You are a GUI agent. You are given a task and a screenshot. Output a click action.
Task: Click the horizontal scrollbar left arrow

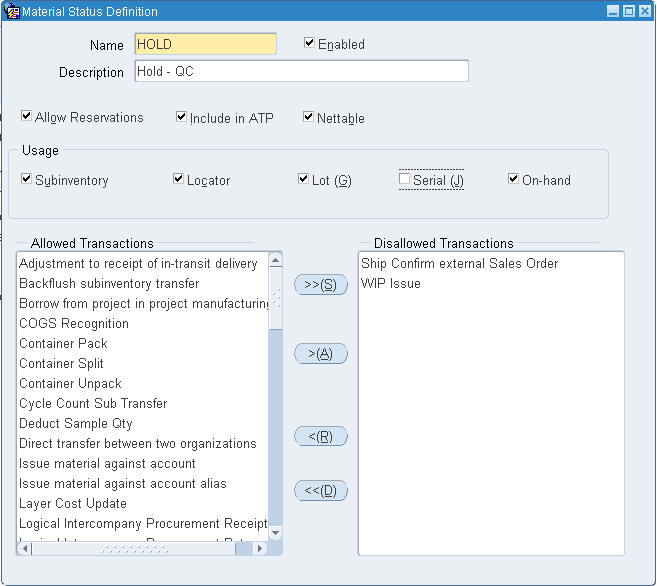pos(24,548)
